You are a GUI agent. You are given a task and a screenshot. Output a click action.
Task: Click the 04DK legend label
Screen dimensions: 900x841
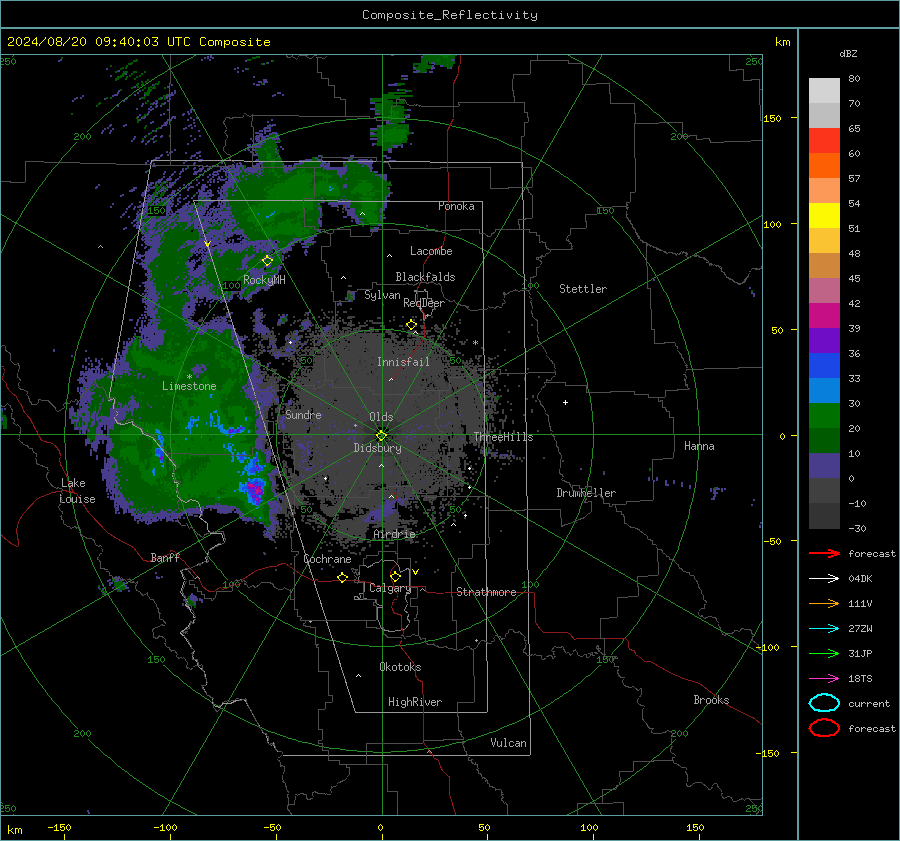860,579
